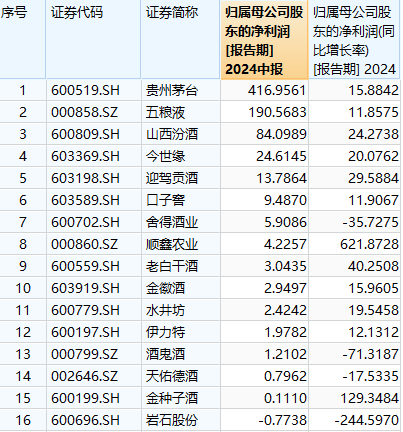
Task: Click growth rate 11.8575
Action: [x=373, y=112]
